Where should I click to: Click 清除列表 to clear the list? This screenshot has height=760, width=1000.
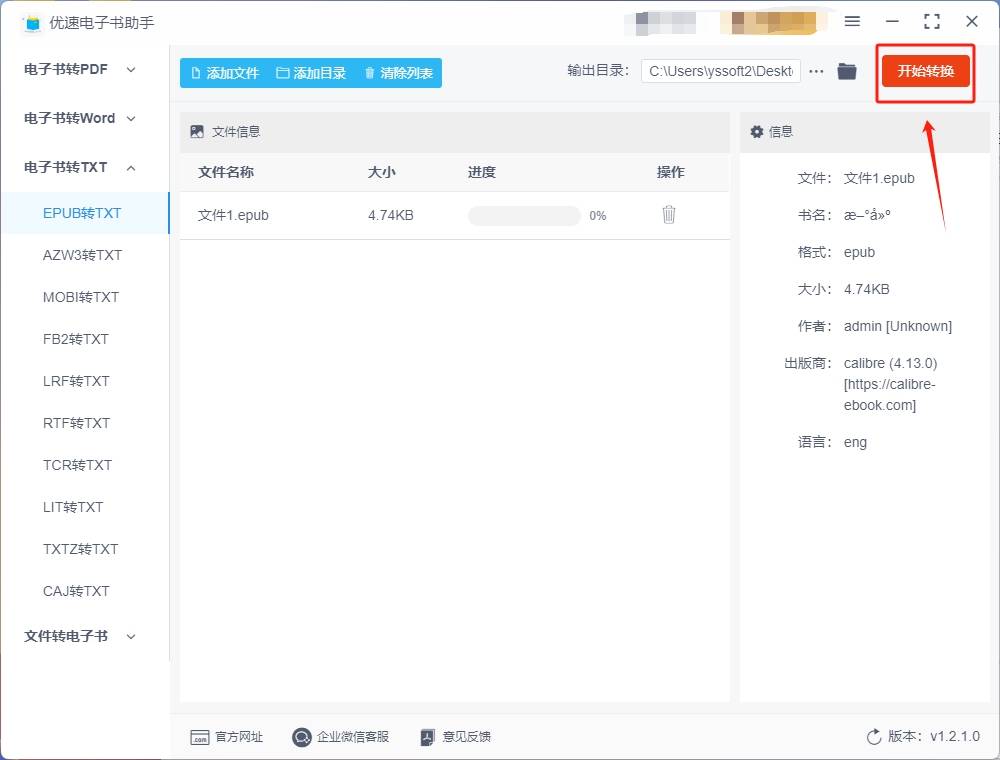(x=399, y=73)
